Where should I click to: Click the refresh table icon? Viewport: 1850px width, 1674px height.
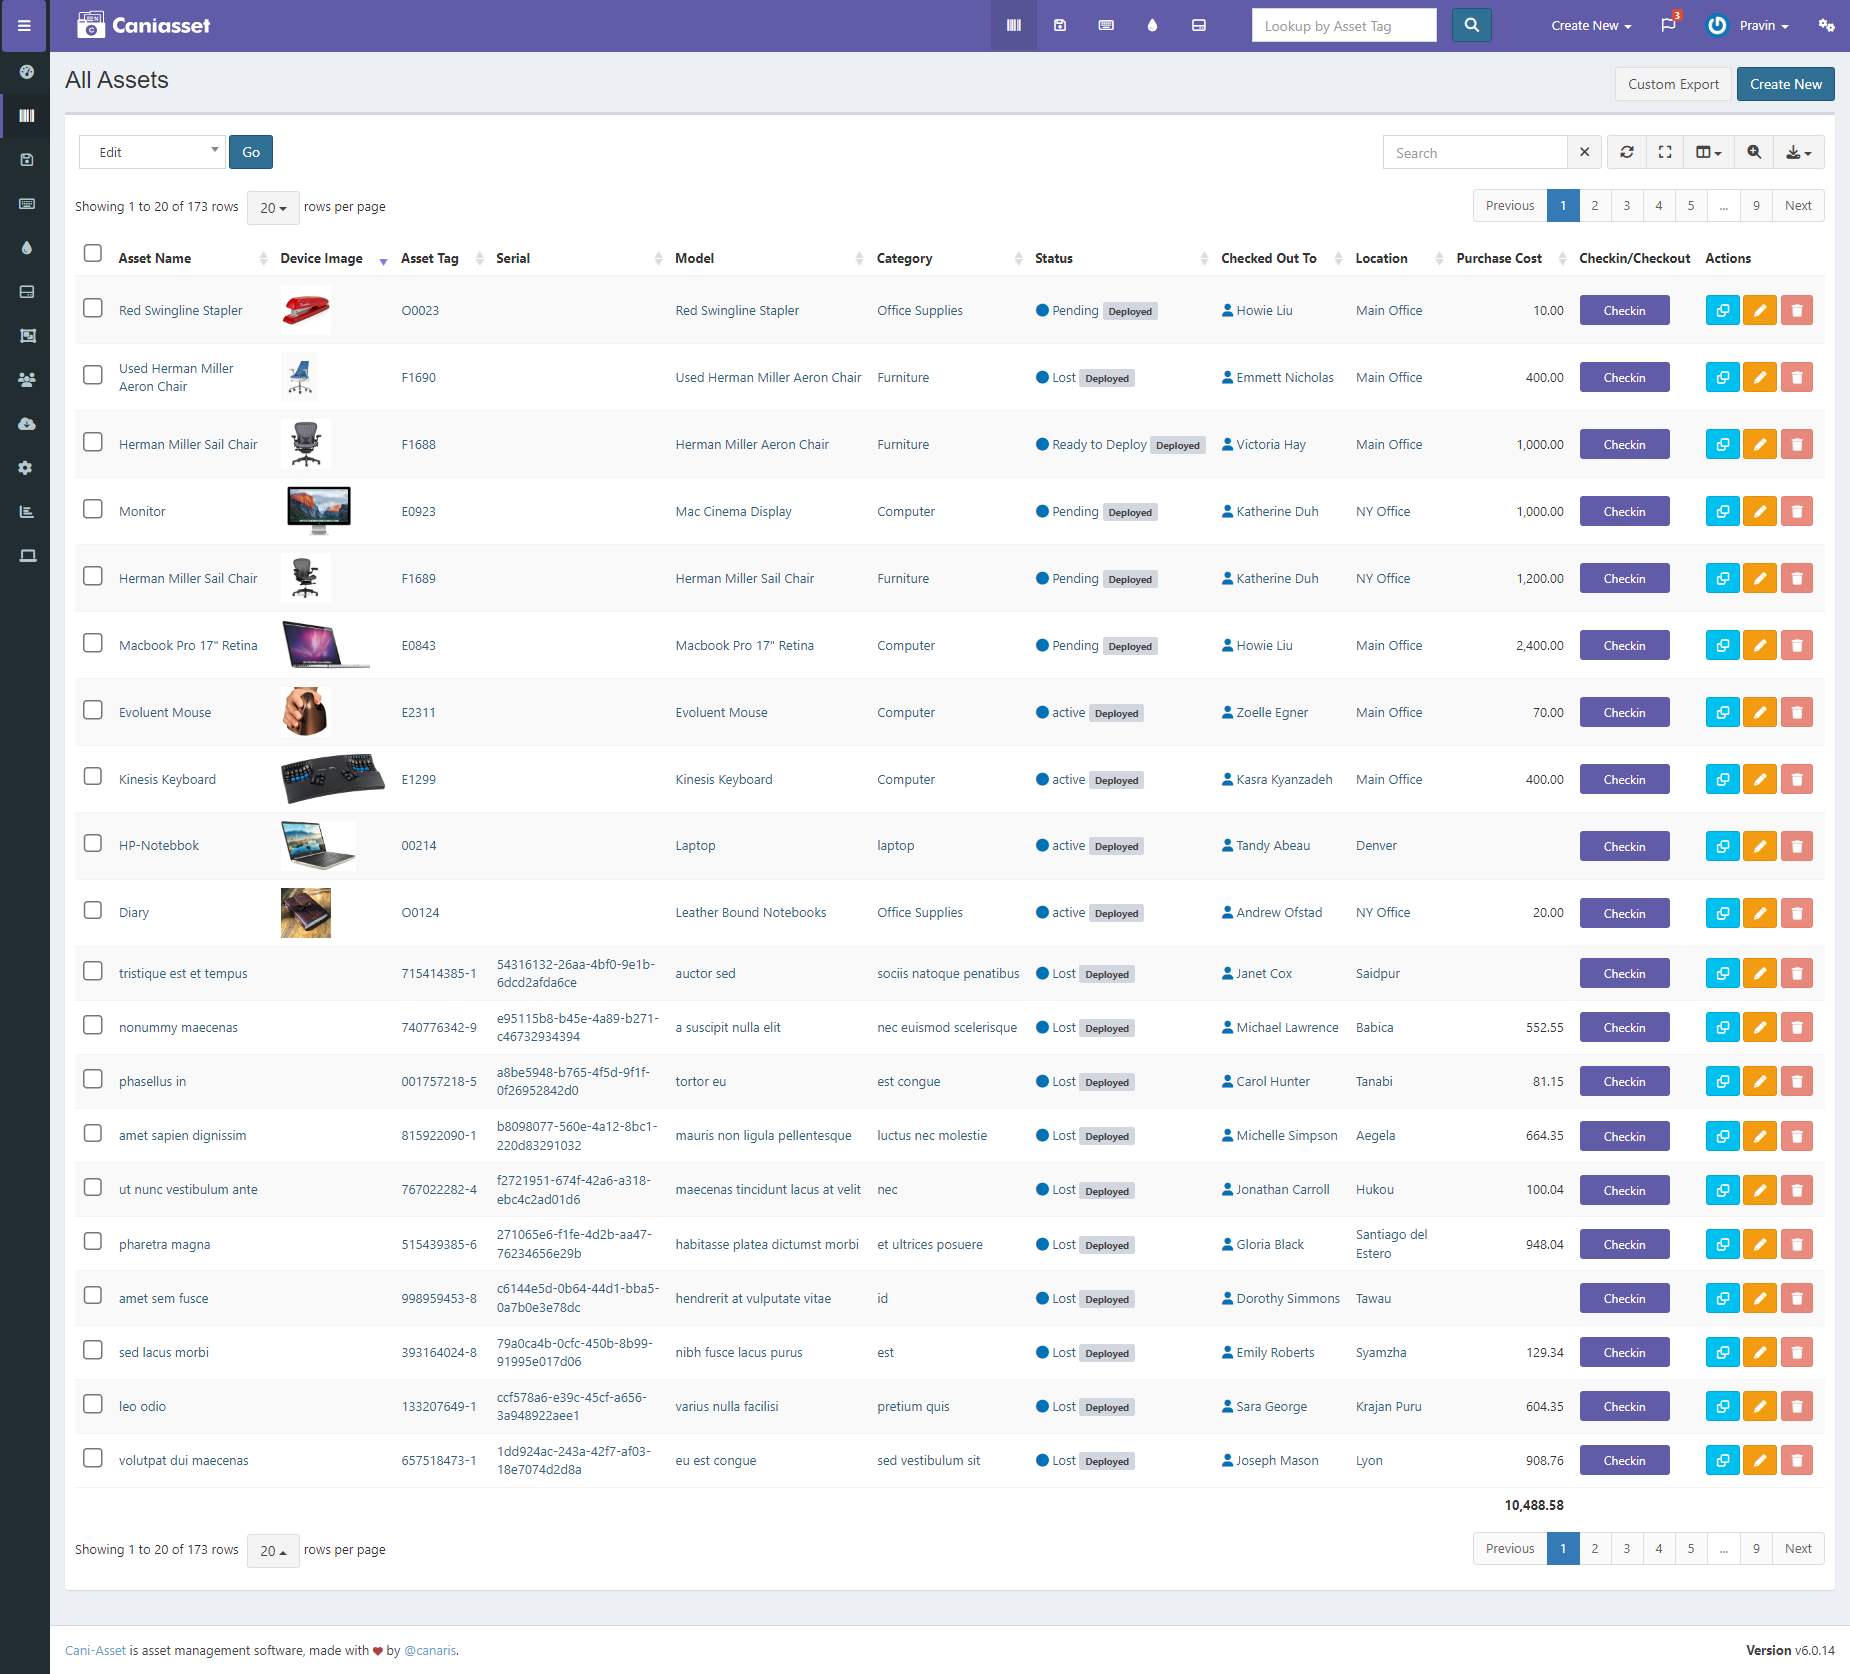(1627, 152)
